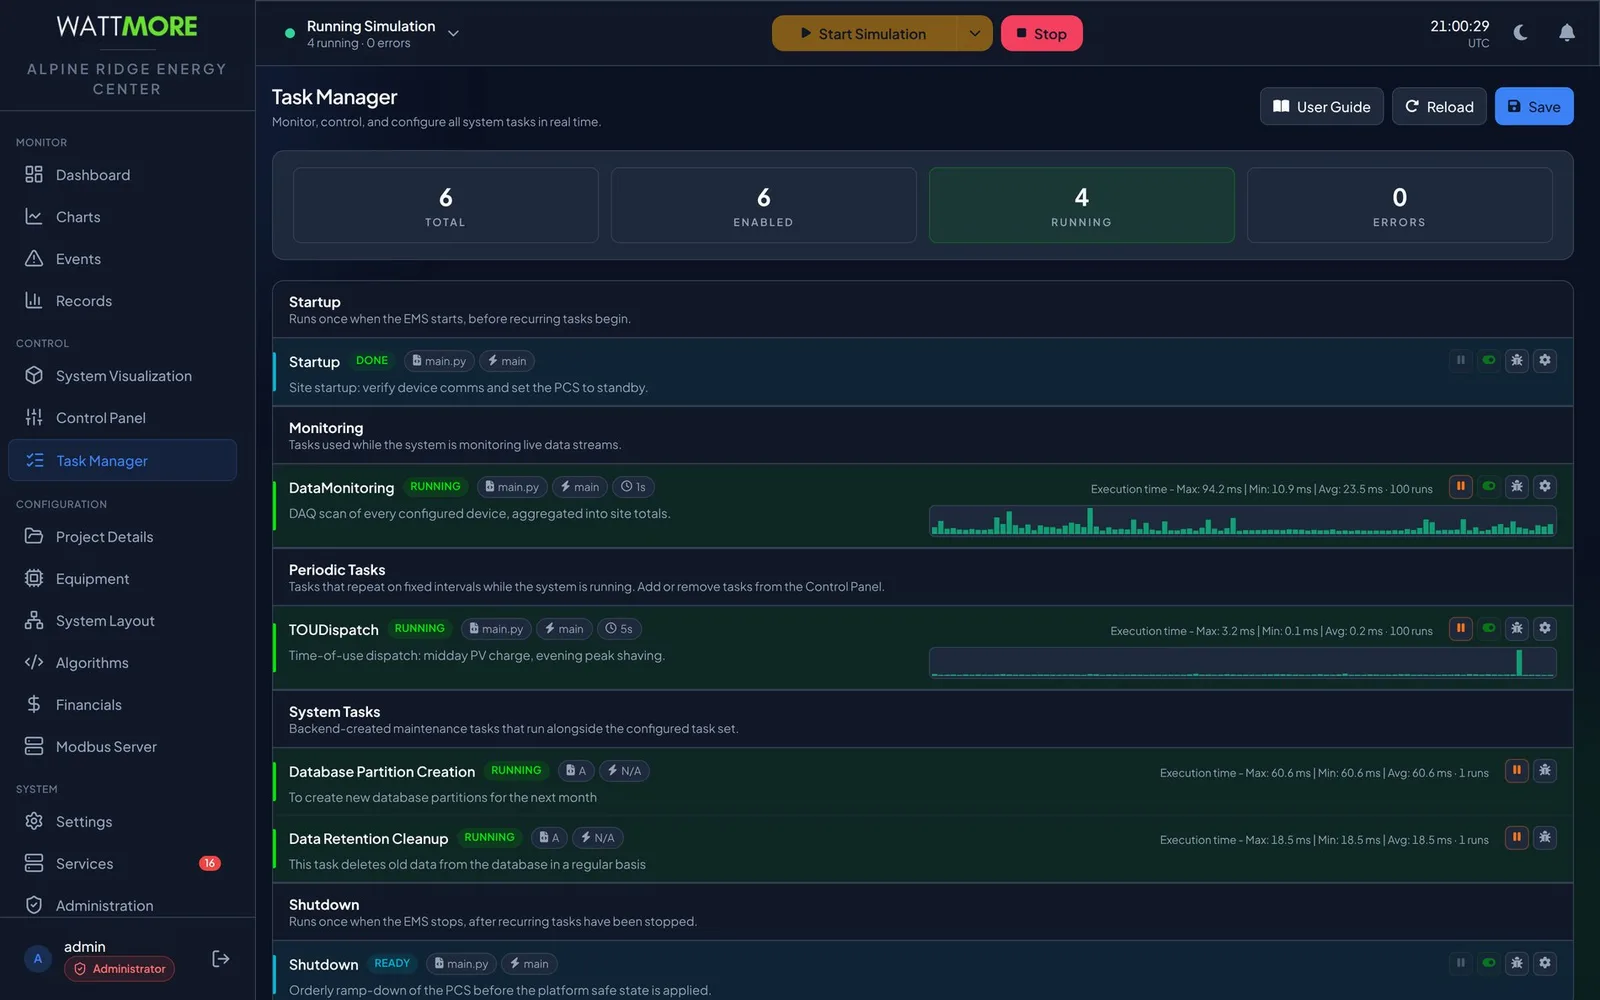Click the DataMonitoring execution time chart
Viewport: 1600px width, 1000px height.
(1243, 521)
